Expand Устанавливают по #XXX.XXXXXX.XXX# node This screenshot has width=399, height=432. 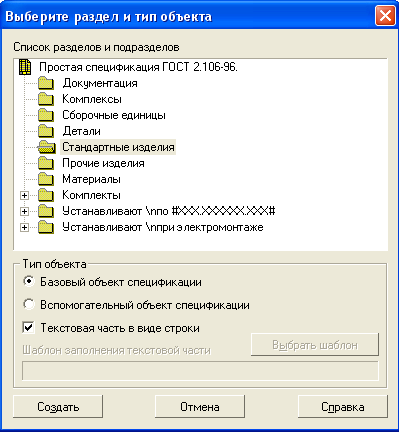coord(24,211)
